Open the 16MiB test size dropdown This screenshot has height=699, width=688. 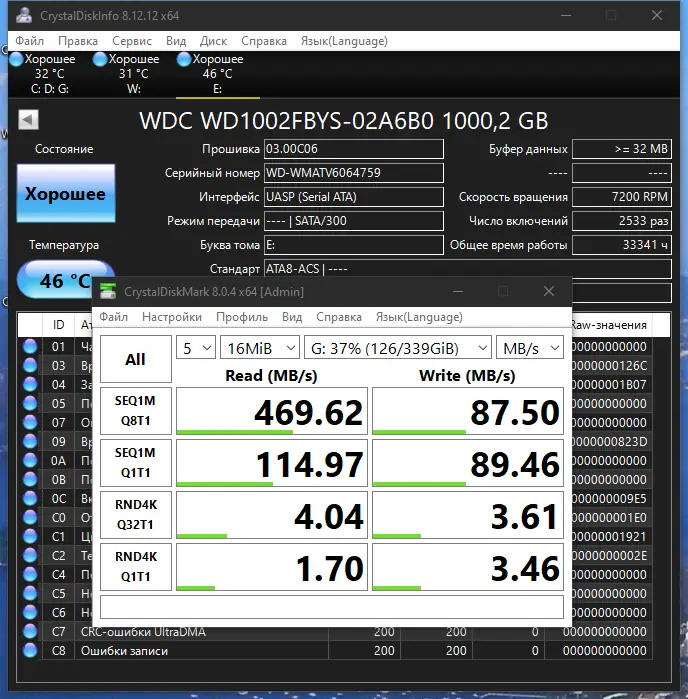click(260, 348)
